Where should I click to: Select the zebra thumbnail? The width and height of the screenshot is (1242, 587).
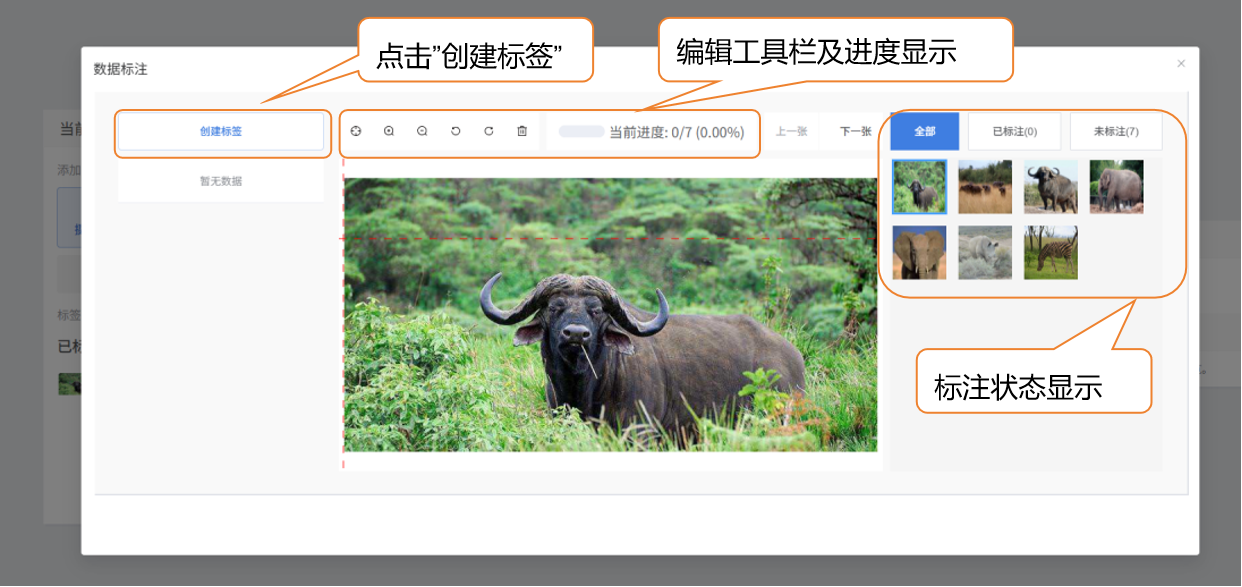coord(1050,252)
